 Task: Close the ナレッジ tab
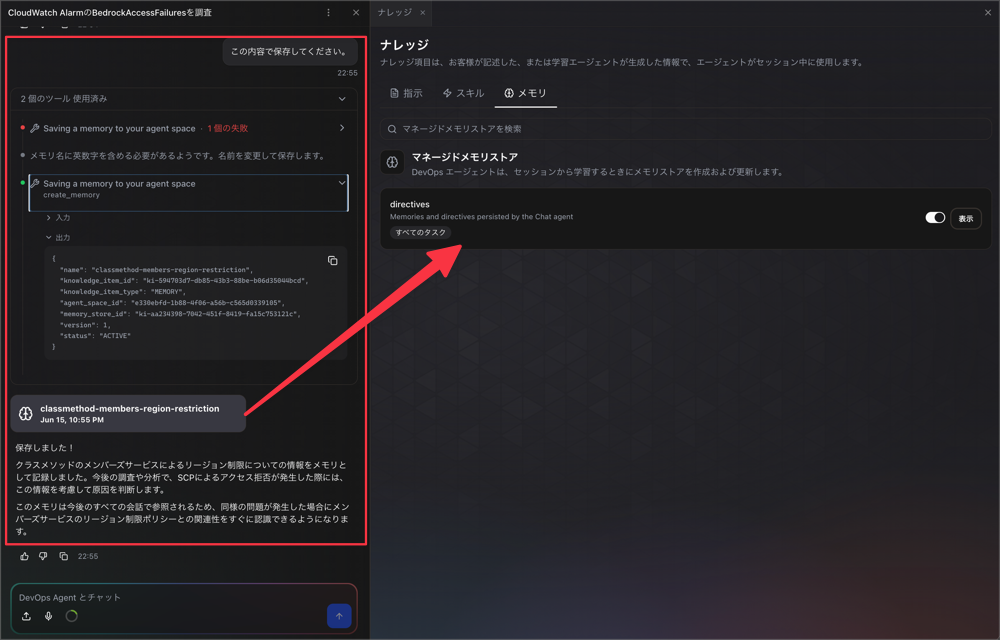pos(422,13)
